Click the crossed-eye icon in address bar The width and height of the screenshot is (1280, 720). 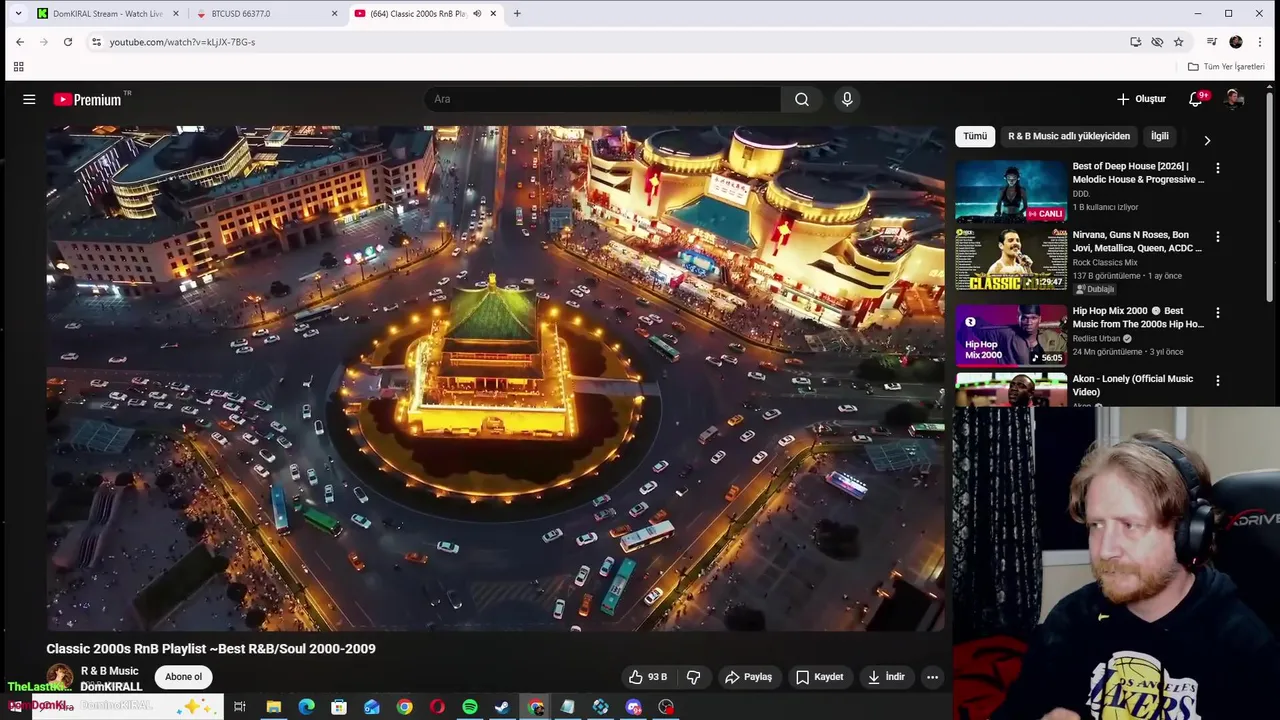pos(1157,42)
